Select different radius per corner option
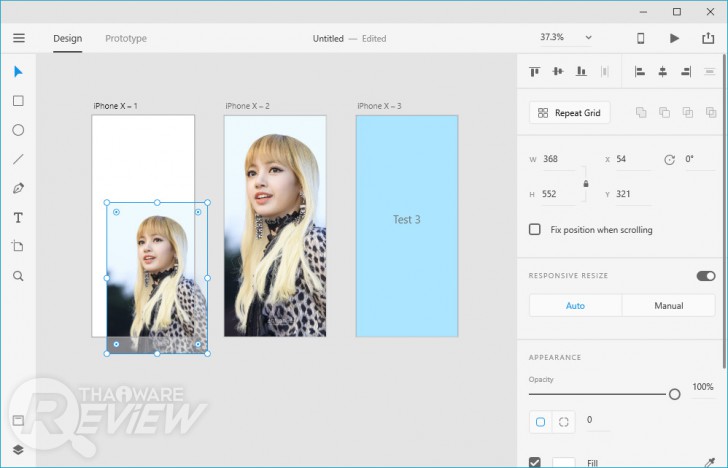 click(x=564, y=422)
